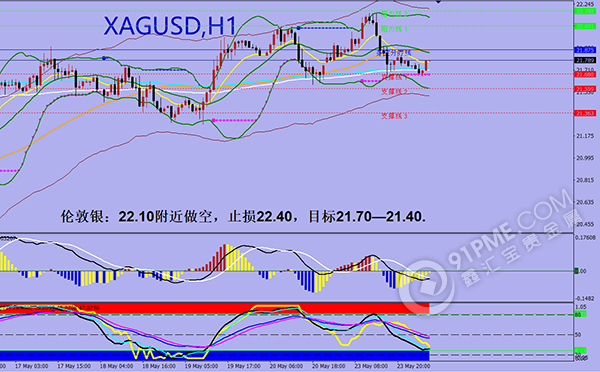
Task: Click the 伦敦银 trading advice text
Action: click(x=243, y=217)
